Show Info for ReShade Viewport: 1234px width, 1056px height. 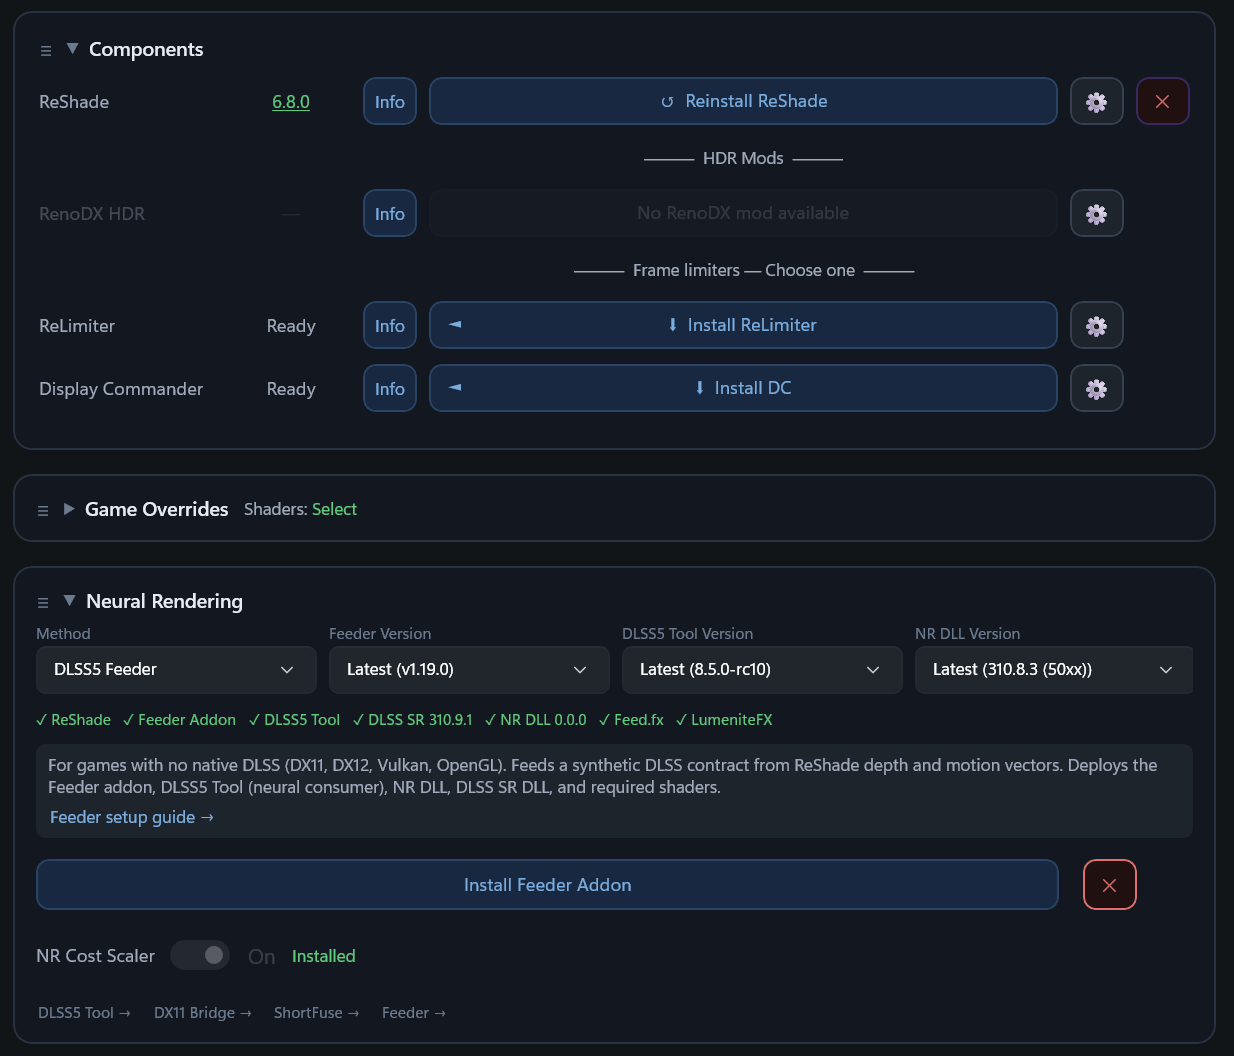click(x=390, y=101)
